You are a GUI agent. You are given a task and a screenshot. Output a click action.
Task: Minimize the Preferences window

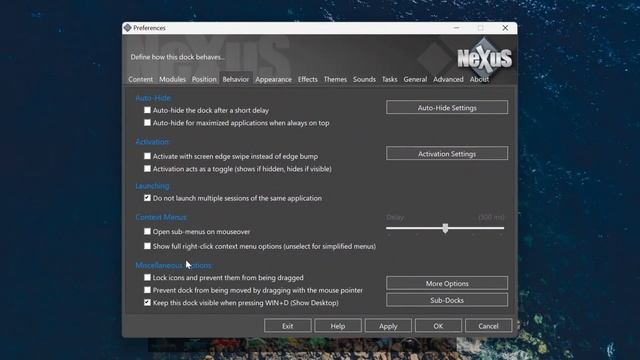click(456, 28)
